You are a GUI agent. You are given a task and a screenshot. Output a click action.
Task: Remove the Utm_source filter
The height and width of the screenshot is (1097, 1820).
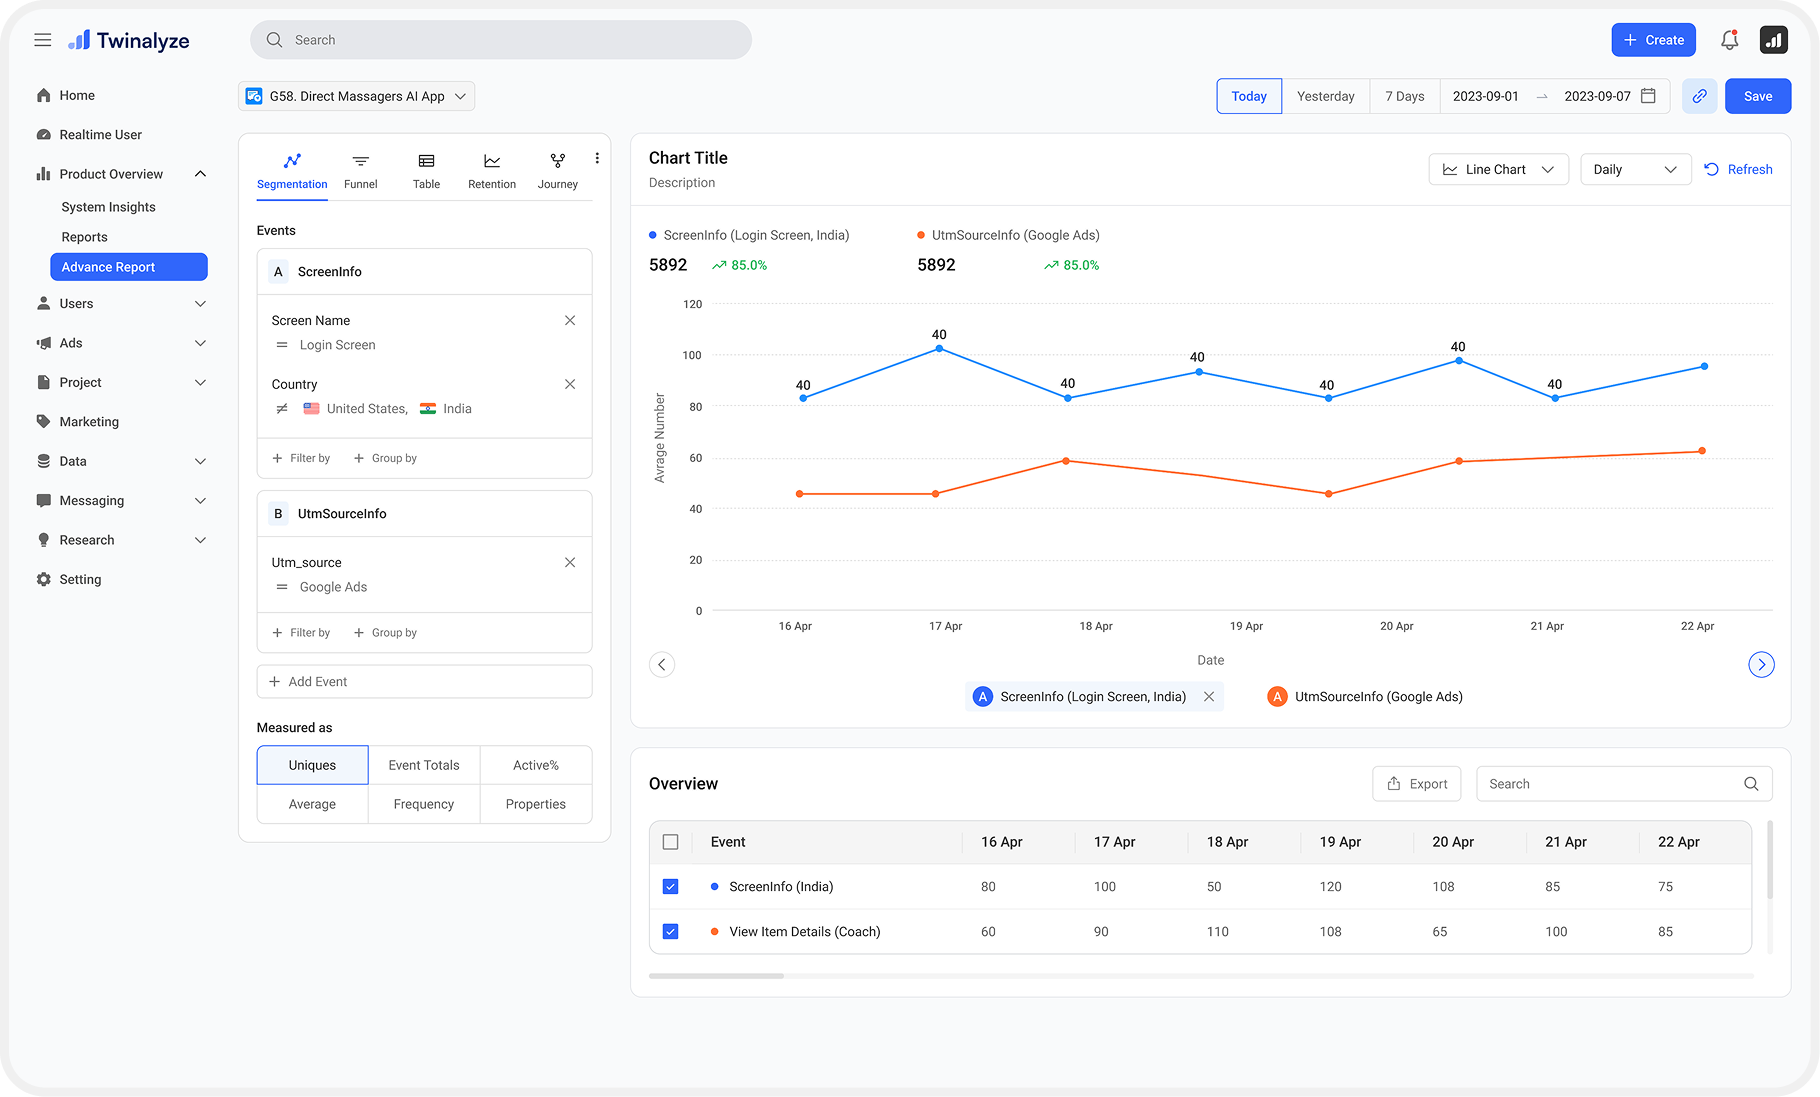pos(570,562)
